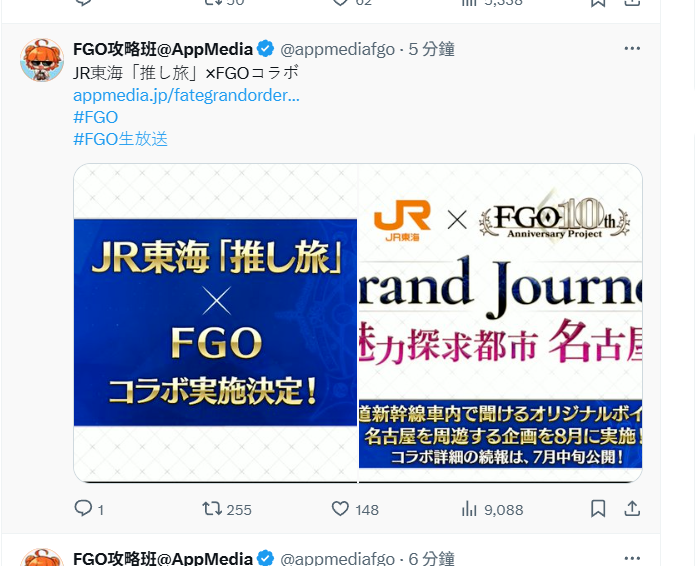The image size is (695, 566).
Task: Share the previous tweet at the top
Action: [x=632, y=3]
